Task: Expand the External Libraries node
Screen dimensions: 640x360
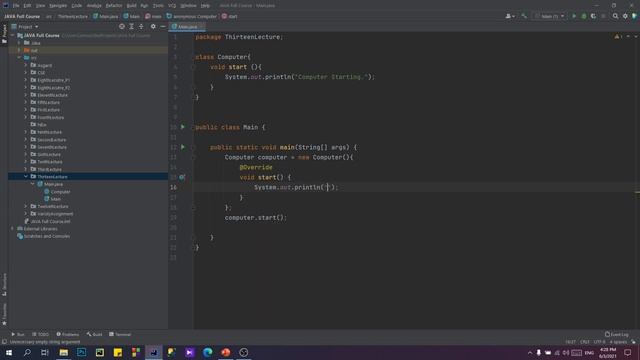Action: pyautogui.click(x=12, y=229)
